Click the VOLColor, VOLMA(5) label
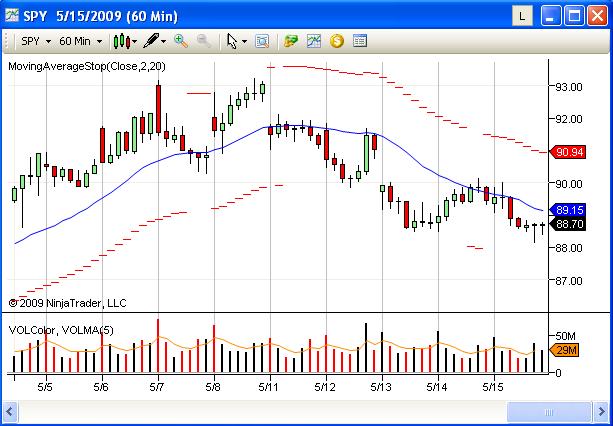The width and height of the screenshot is (613, 426). click(x=61, y=331)
